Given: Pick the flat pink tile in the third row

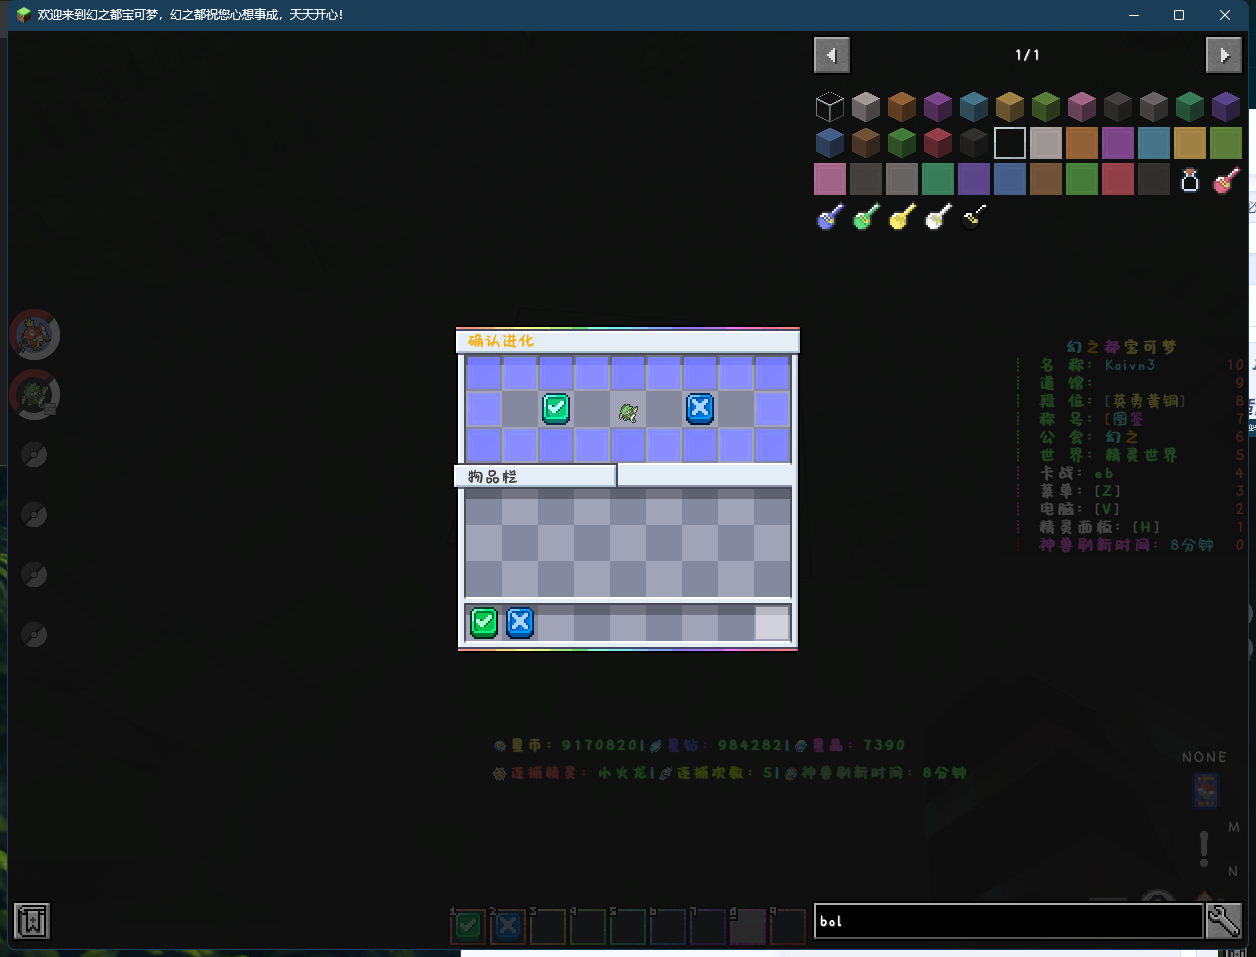Looking at the screenshot, I should pos(830,179).
